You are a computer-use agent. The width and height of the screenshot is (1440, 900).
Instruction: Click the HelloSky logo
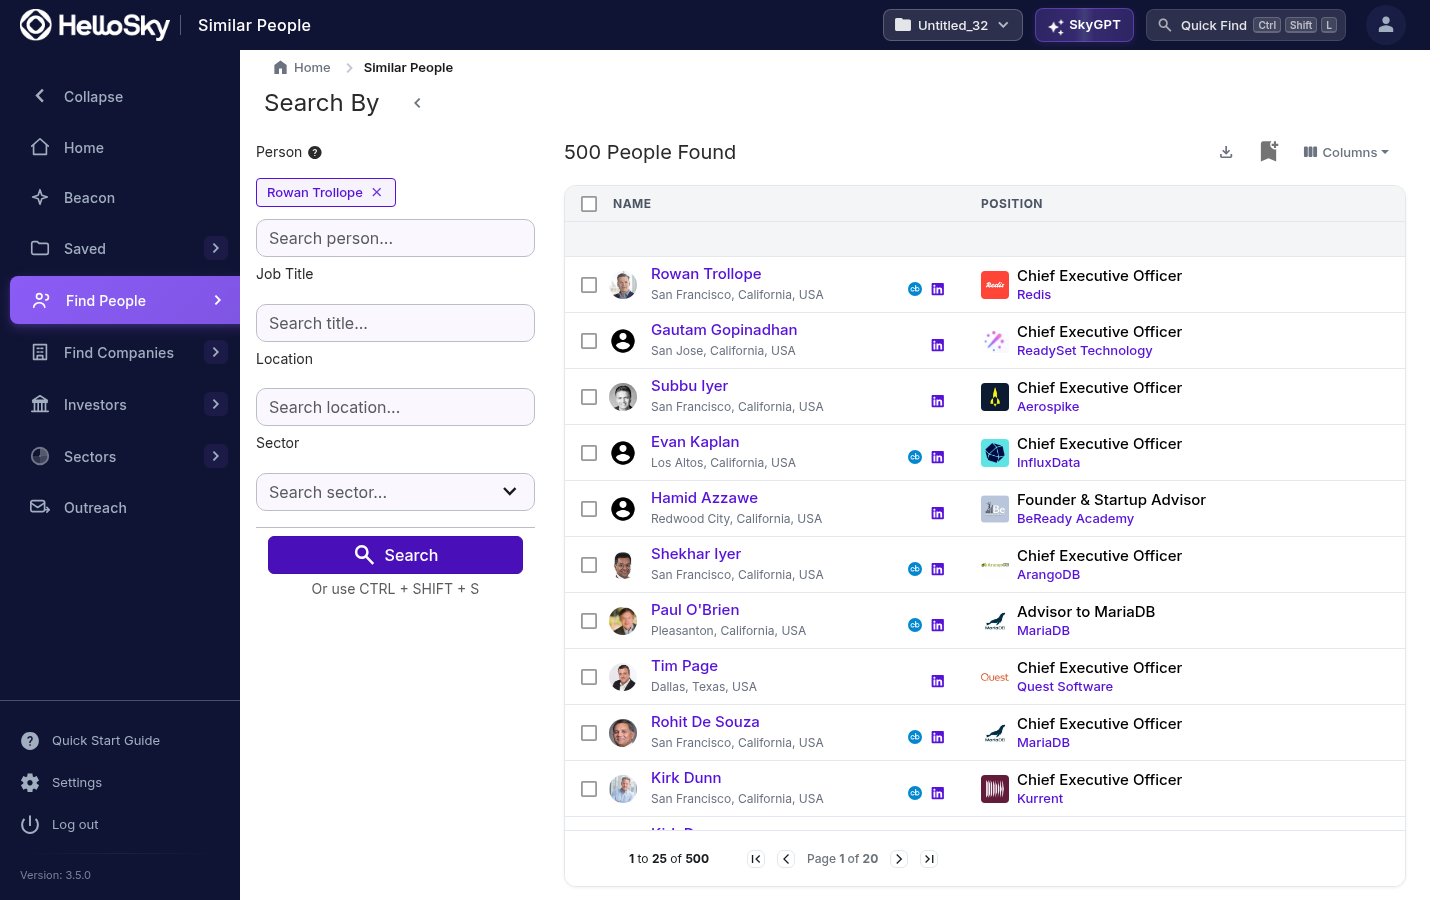(x=95, y=25)
